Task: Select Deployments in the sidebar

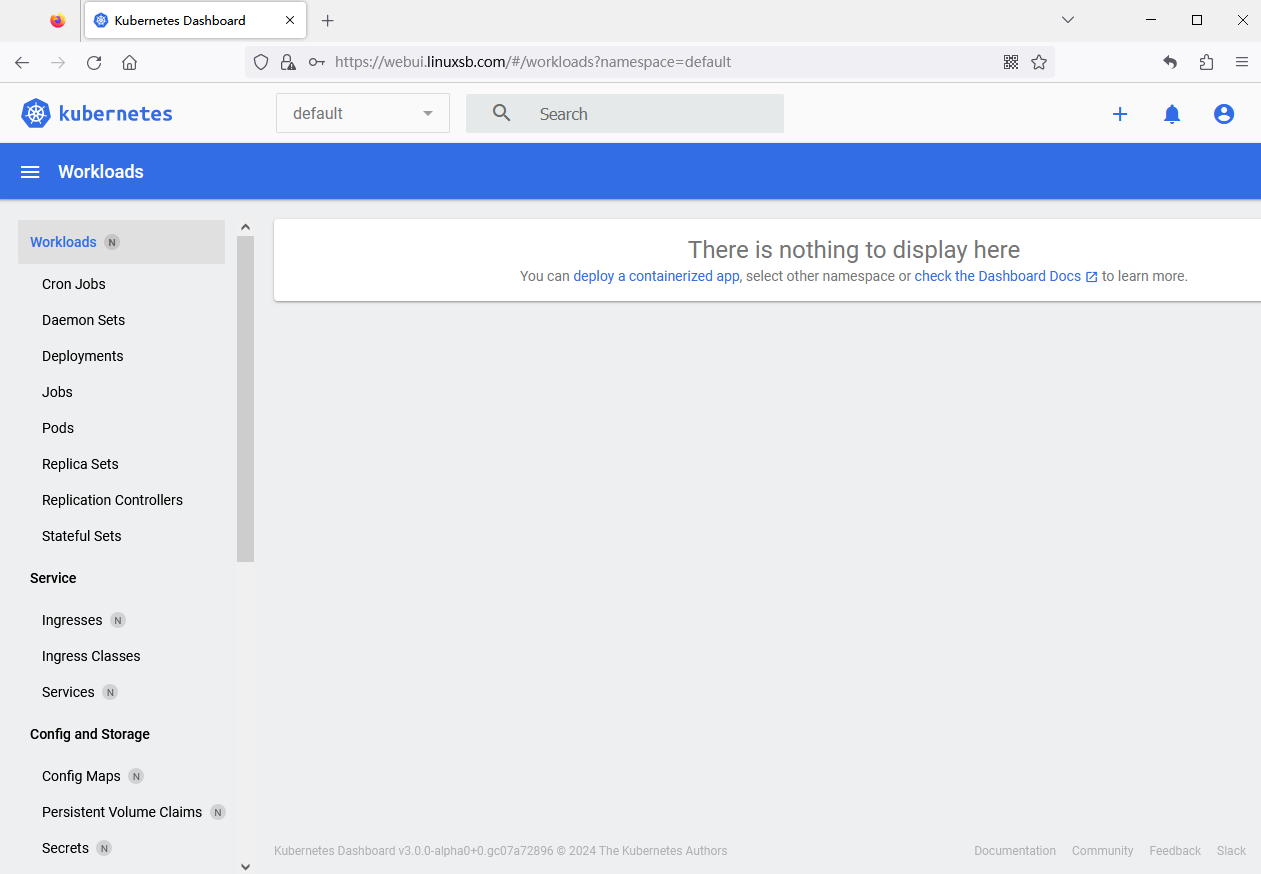Action: click(83, 356)
